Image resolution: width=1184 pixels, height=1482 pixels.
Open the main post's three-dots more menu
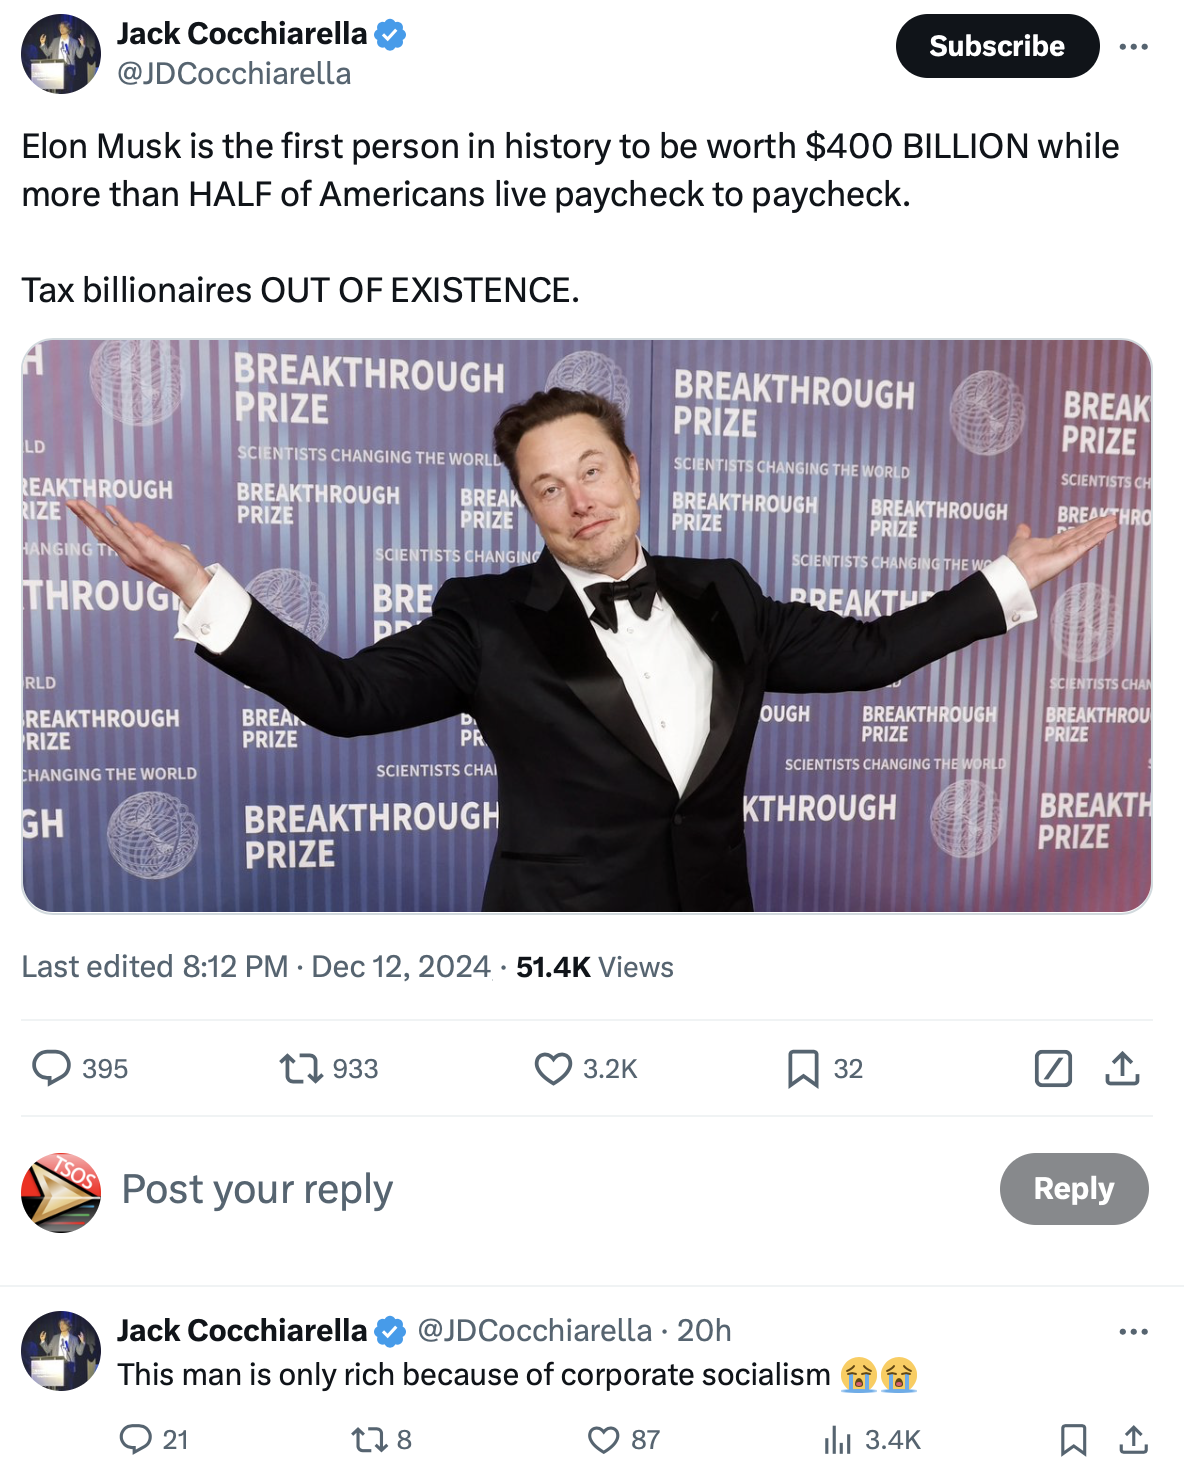coord(1133,47)
